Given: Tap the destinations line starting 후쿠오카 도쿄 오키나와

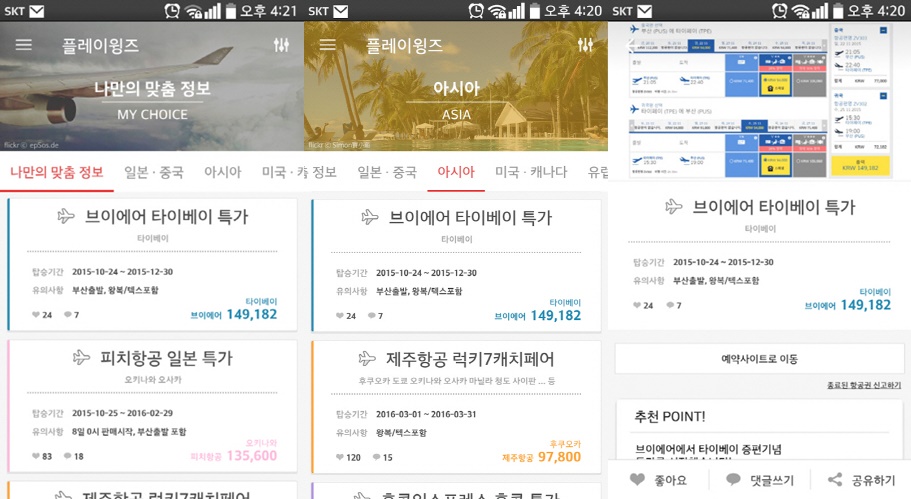Looking at the screenshot, I should point(457,380).
